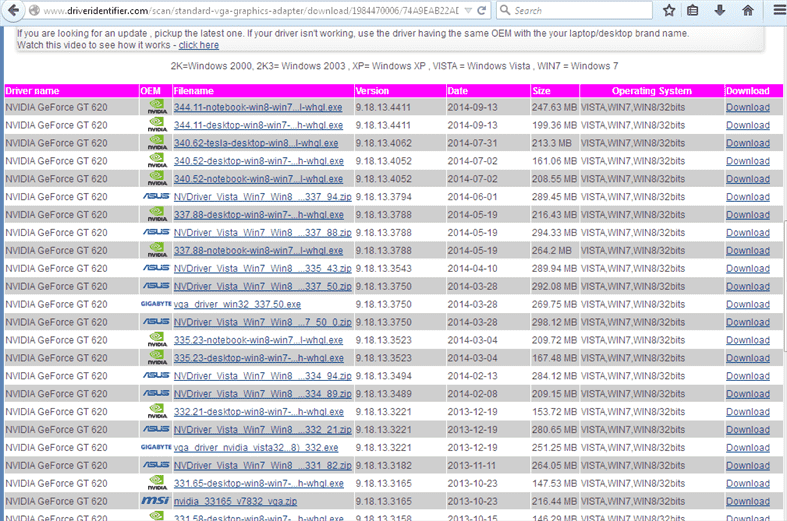
Task: Focus the browser Search box
Action: [575, 10]
